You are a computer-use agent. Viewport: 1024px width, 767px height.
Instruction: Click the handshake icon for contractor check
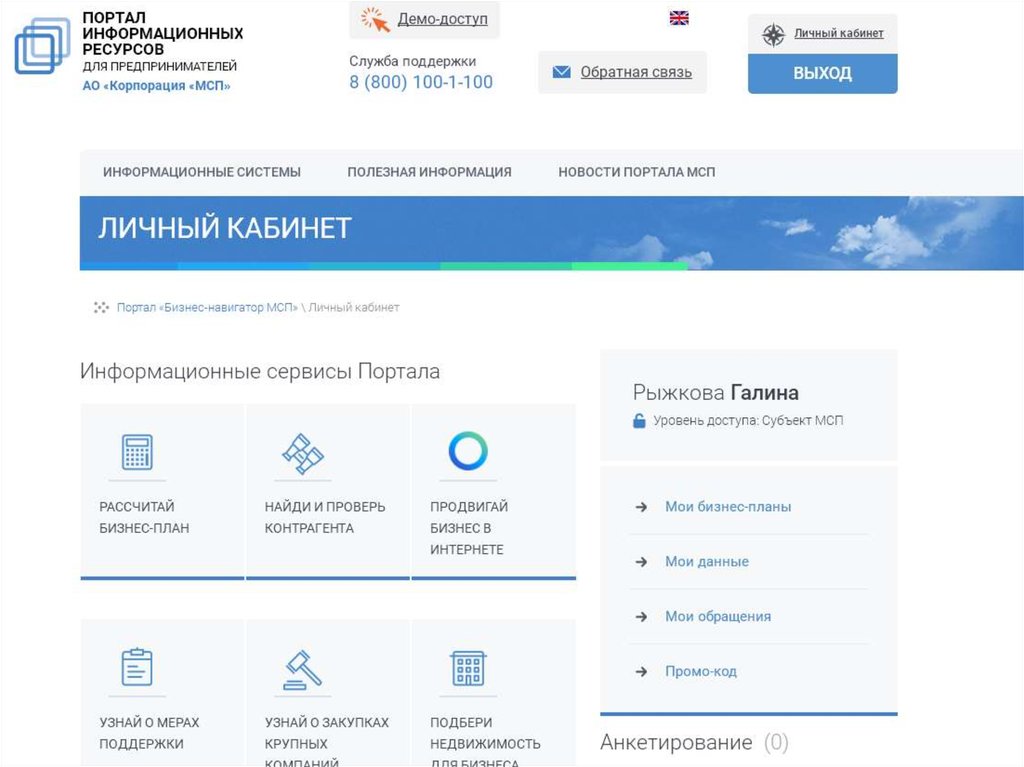coord(302,453)
